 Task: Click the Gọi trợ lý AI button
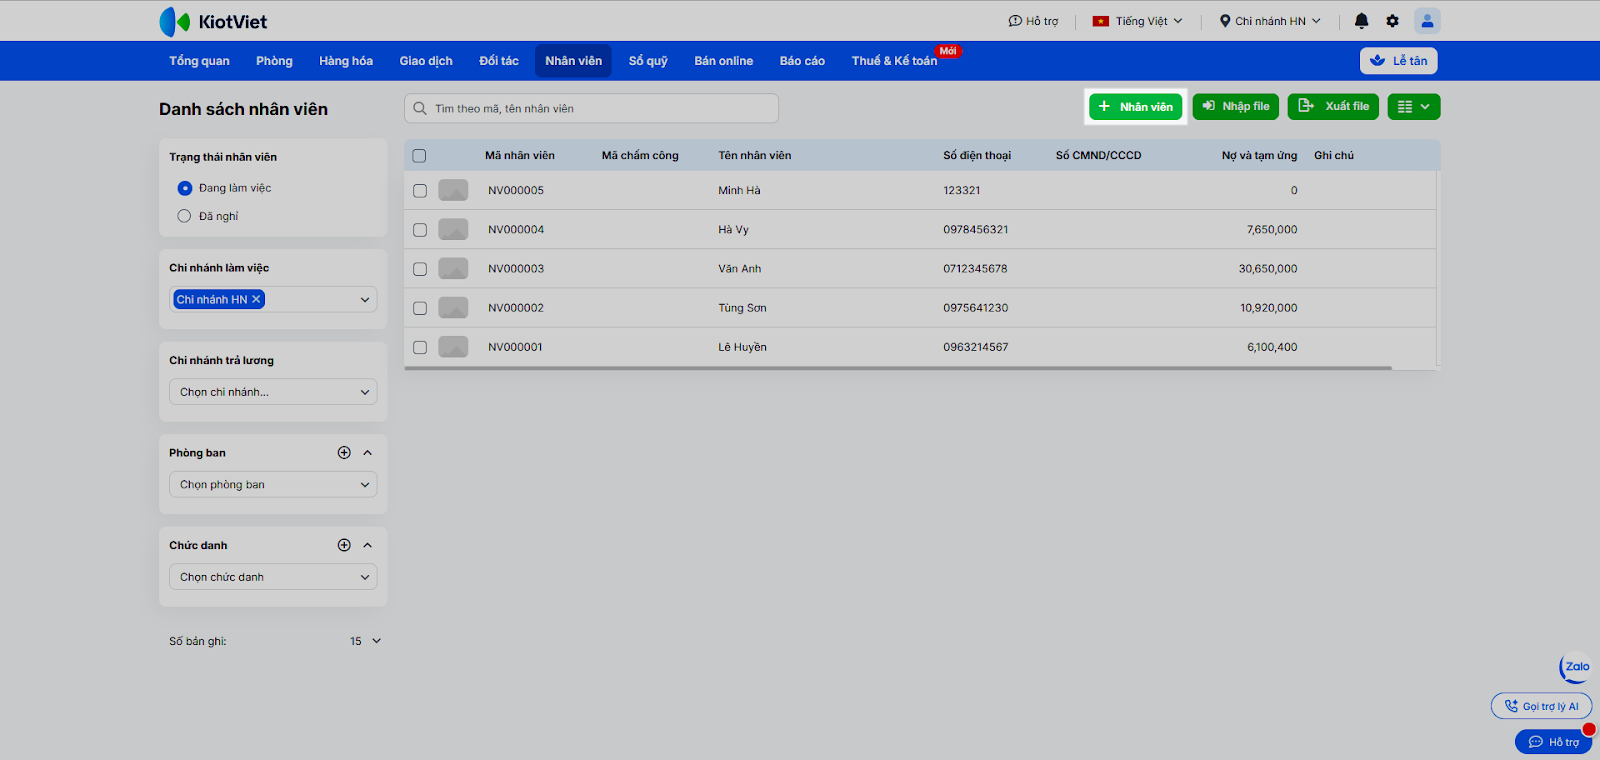(x=1541, y=706)
